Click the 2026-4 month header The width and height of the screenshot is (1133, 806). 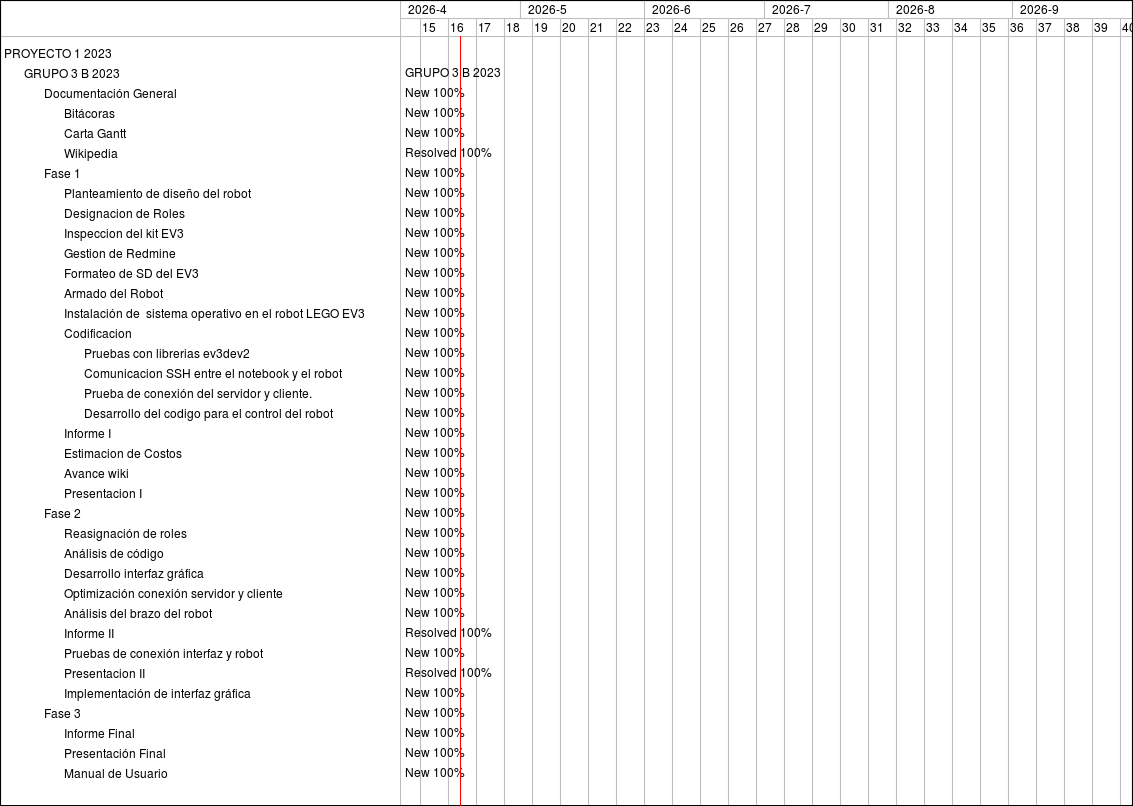(x=427, y=10)
